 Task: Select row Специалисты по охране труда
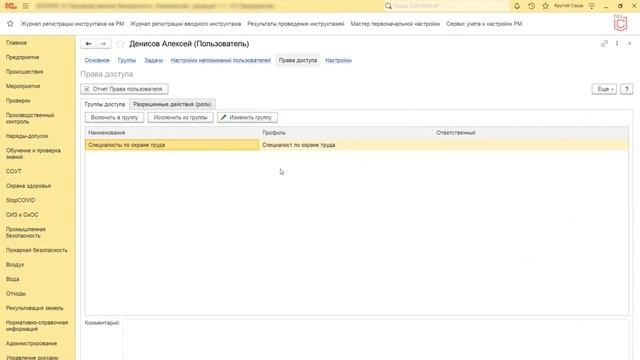172,145
